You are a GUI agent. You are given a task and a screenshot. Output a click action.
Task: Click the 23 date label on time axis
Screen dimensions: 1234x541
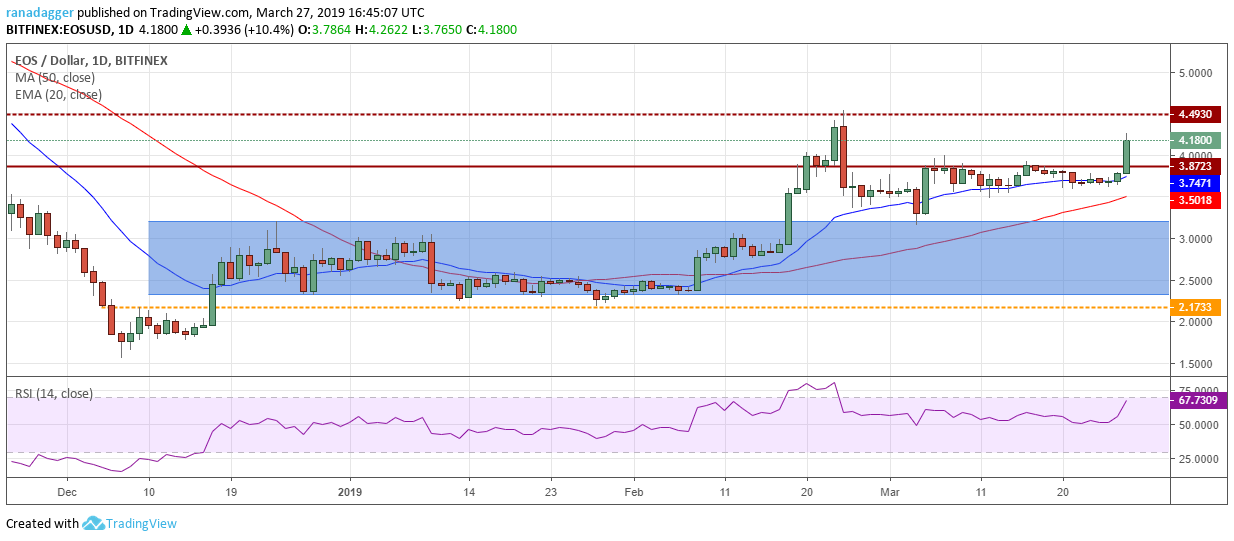click(x=550, y=492)
